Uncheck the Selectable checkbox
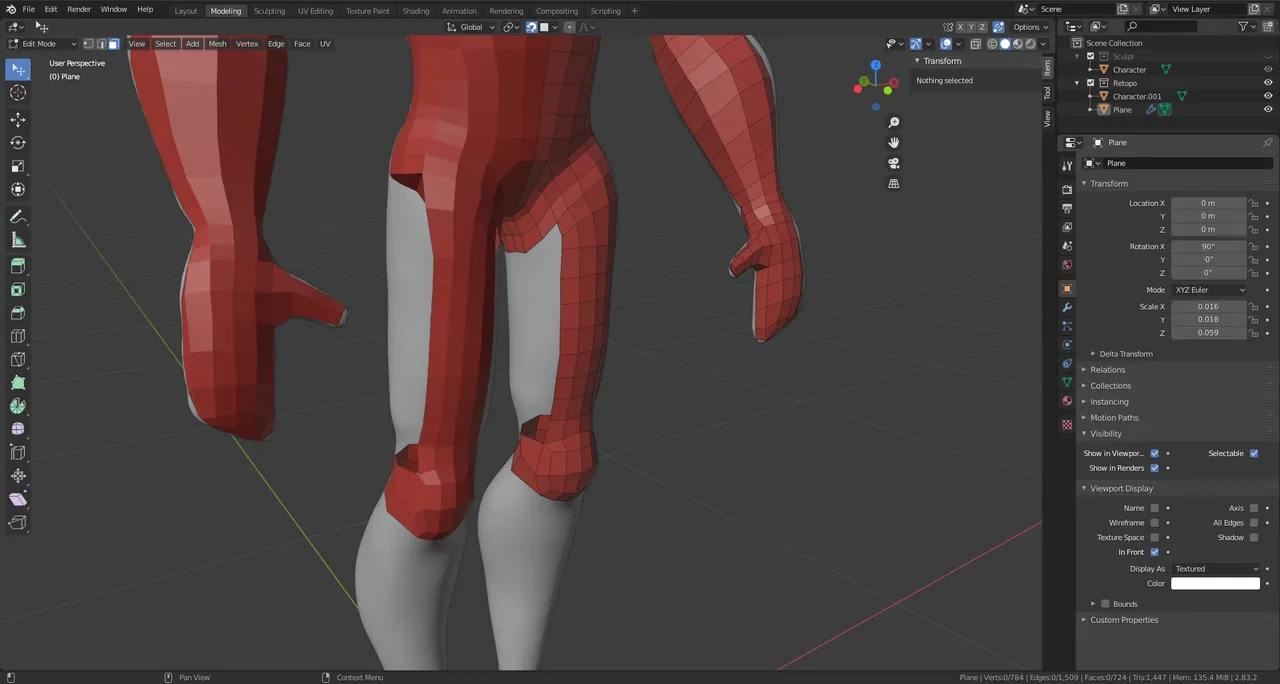 pyautogui.click(x=1254, y=453)
